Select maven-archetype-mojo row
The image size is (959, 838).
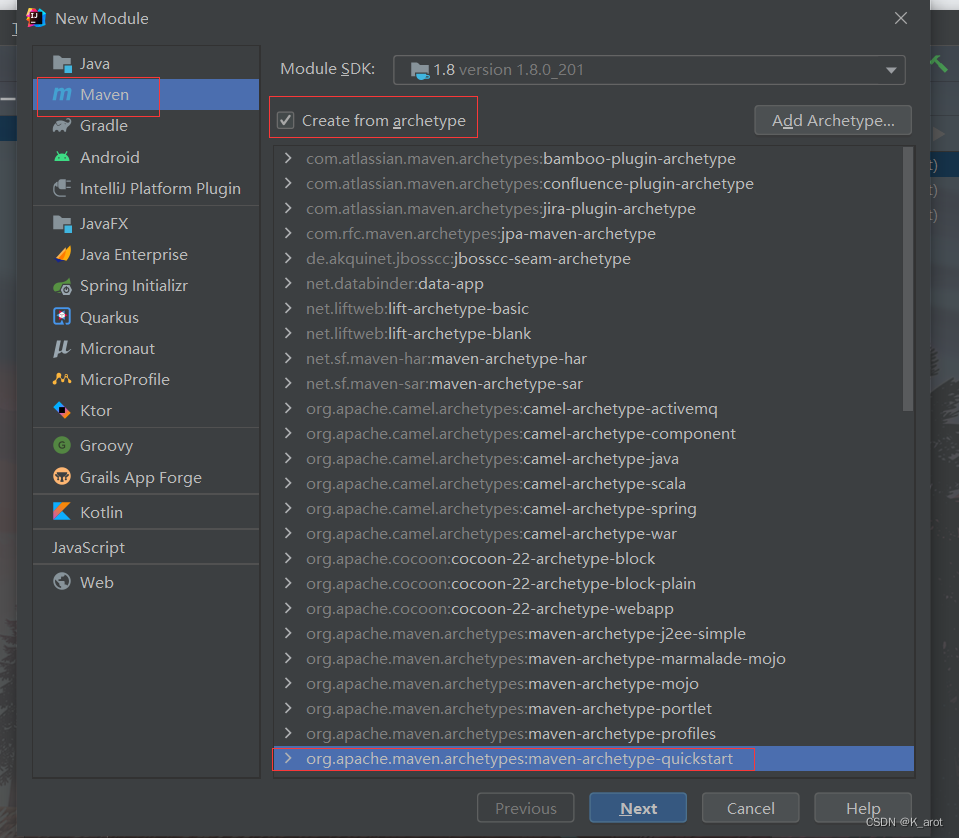(x=593, y=683)
